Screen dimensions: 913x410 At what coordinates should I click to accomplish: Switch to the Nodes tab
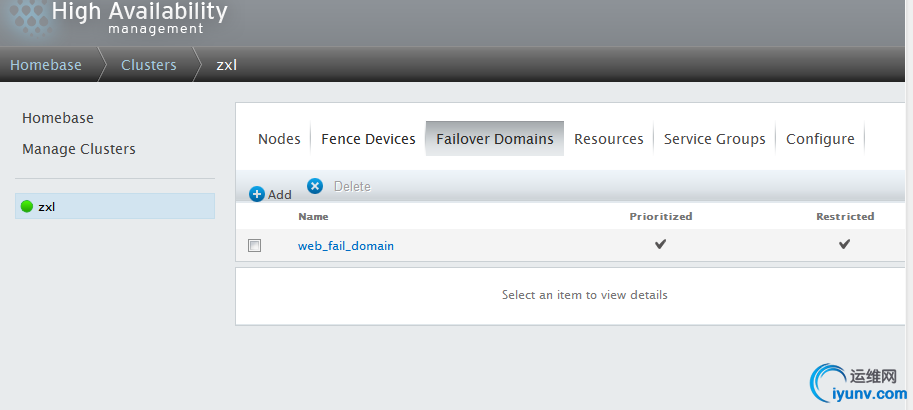279,139
